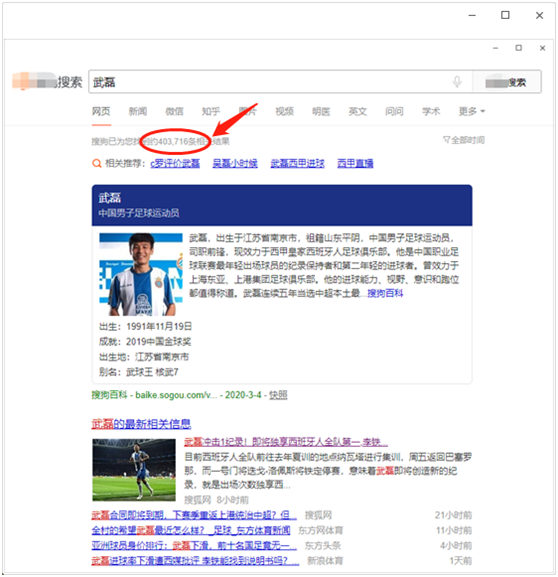
Task: Open news headline 武磊冲击1纪录
Action: tap(286, 442)
